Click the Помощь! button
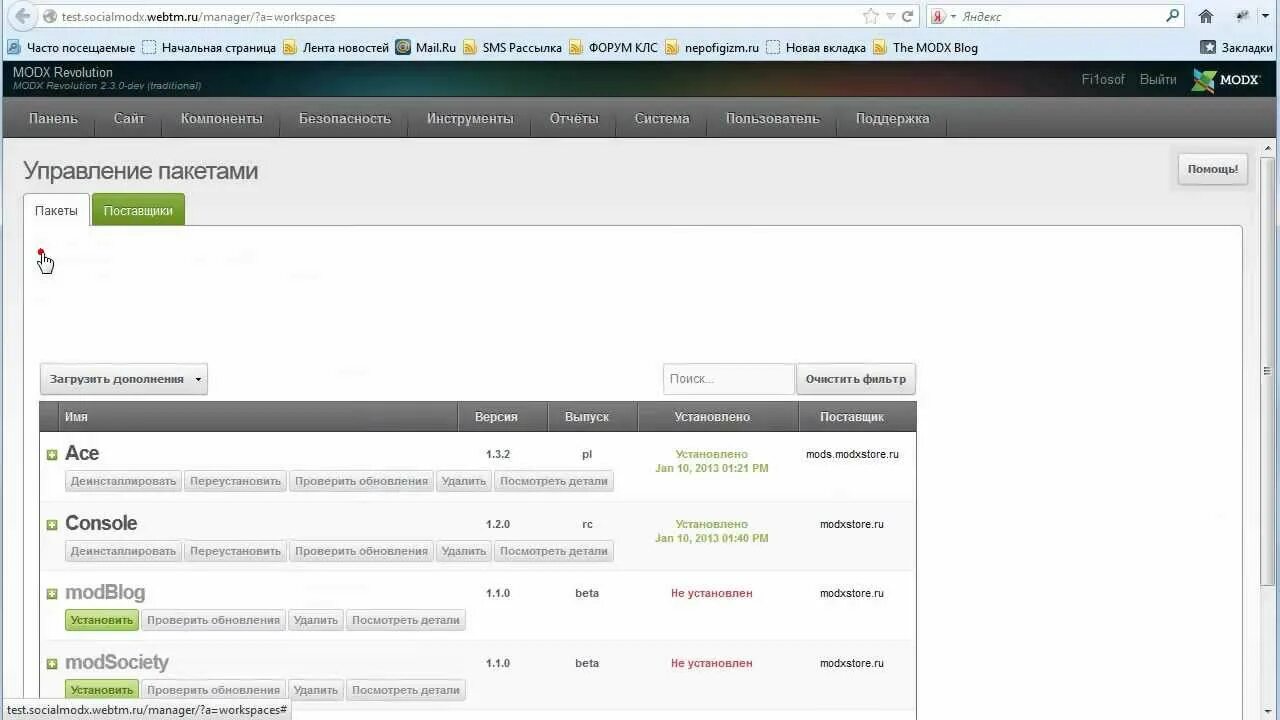Image resolution: width=1280 pixels, height=720 pixels. click(x=1213, y=169)
